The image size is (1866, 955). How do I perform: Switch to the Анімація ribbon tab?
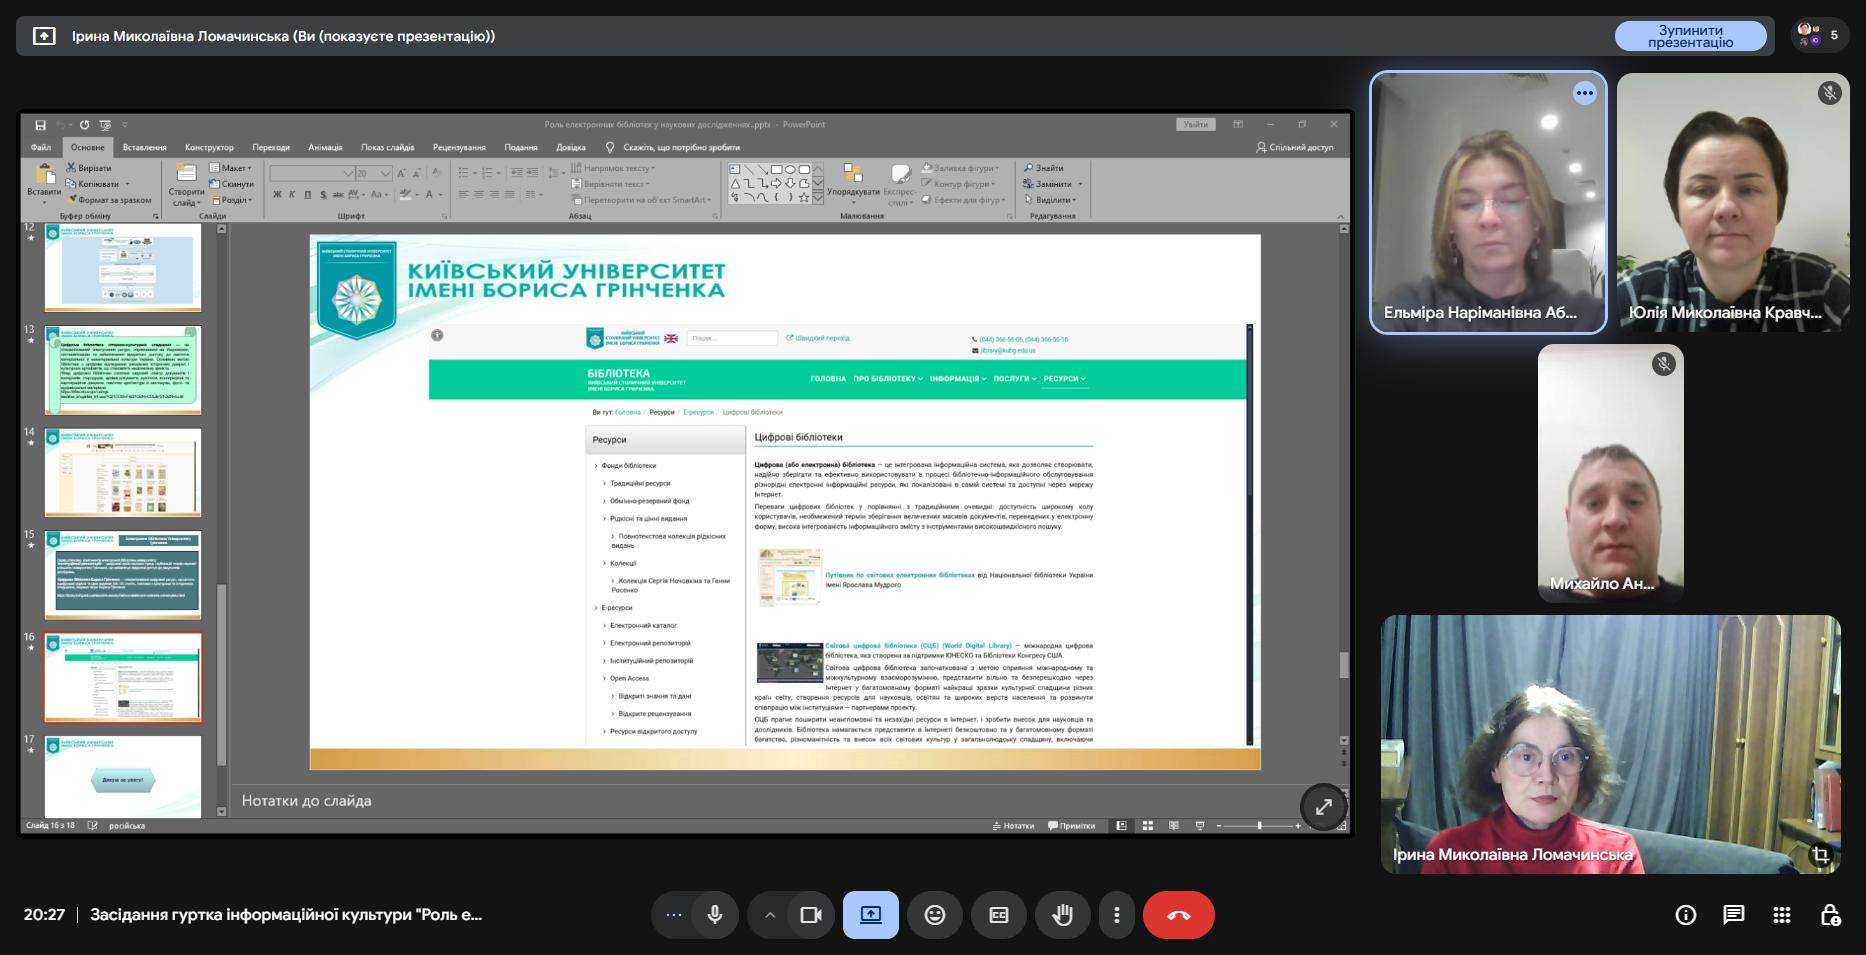tap(325, 147)
